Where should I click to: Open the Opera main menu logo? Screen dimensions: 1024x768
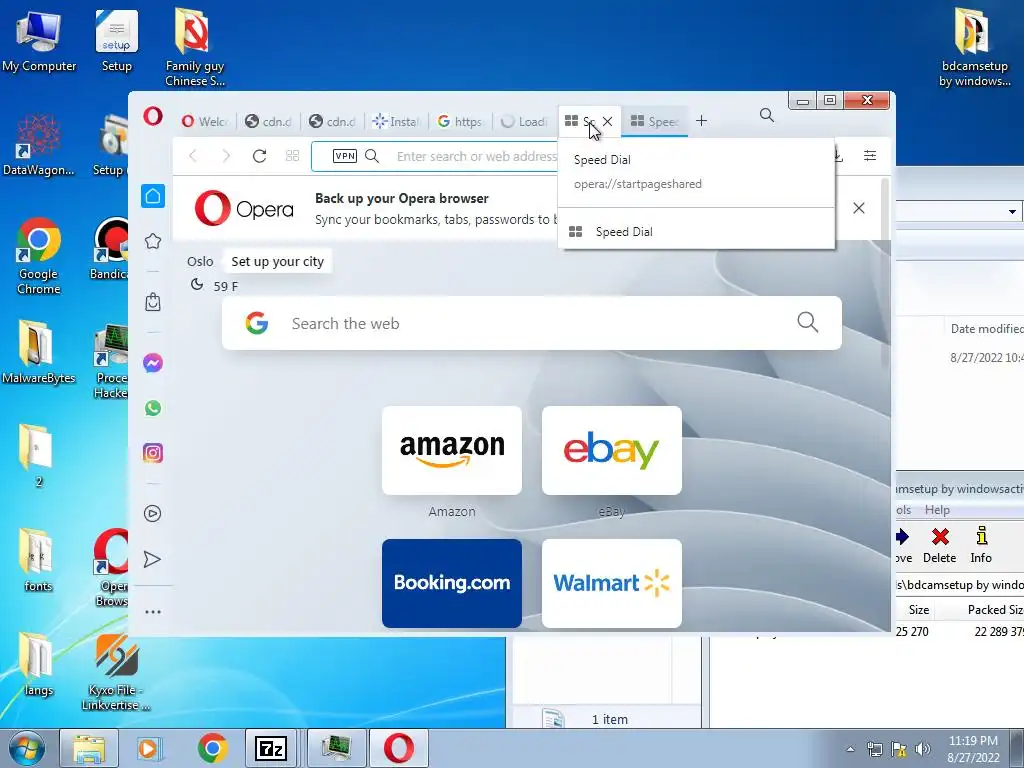tap(153, 117)
